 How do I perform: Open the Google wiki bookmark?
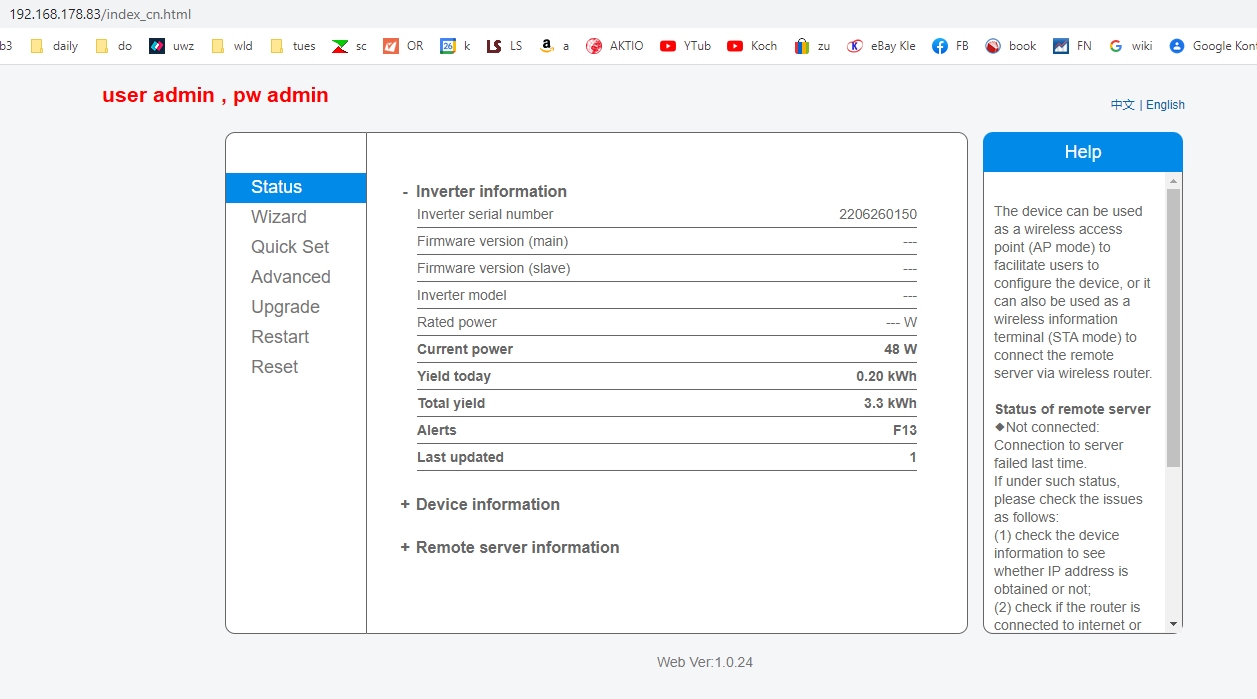(1130, 46)
